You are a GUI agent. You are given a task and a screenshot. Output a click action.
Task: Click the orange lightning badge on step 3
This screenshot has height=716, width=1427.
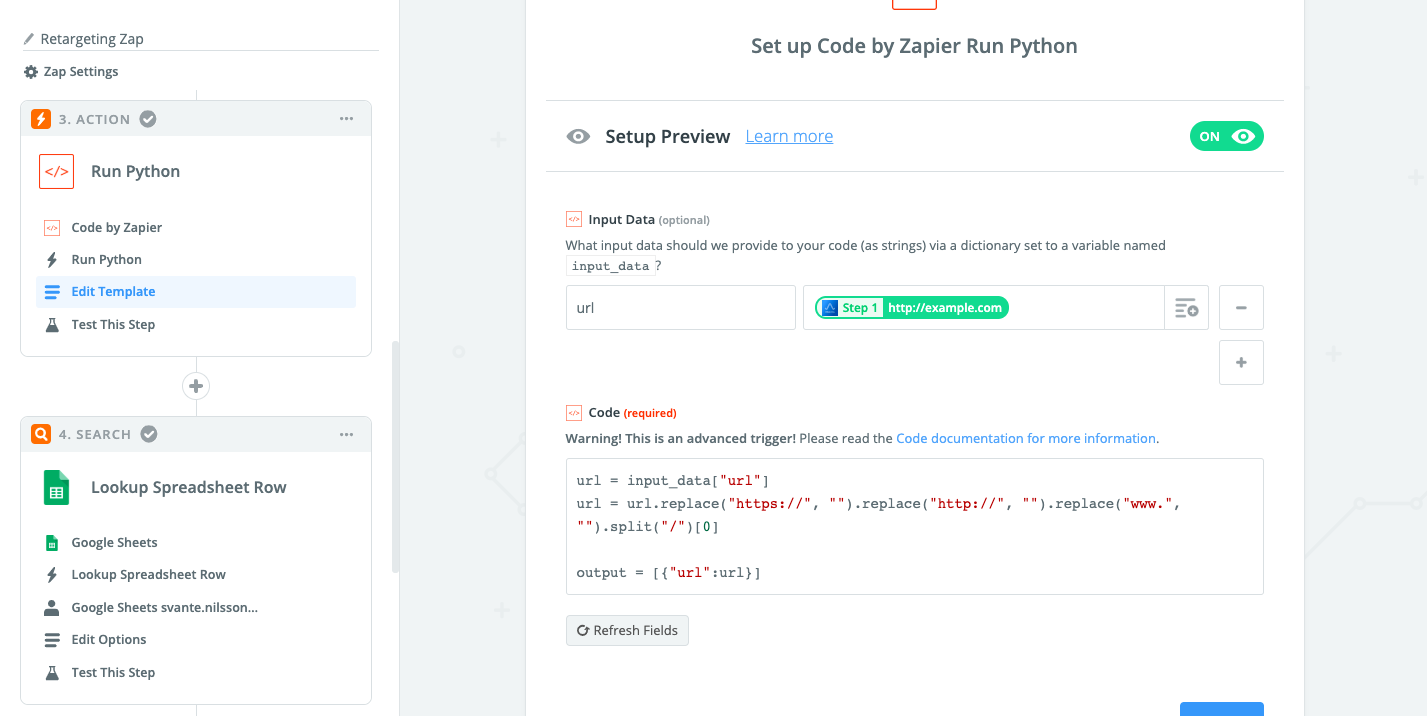pos(41,119)
